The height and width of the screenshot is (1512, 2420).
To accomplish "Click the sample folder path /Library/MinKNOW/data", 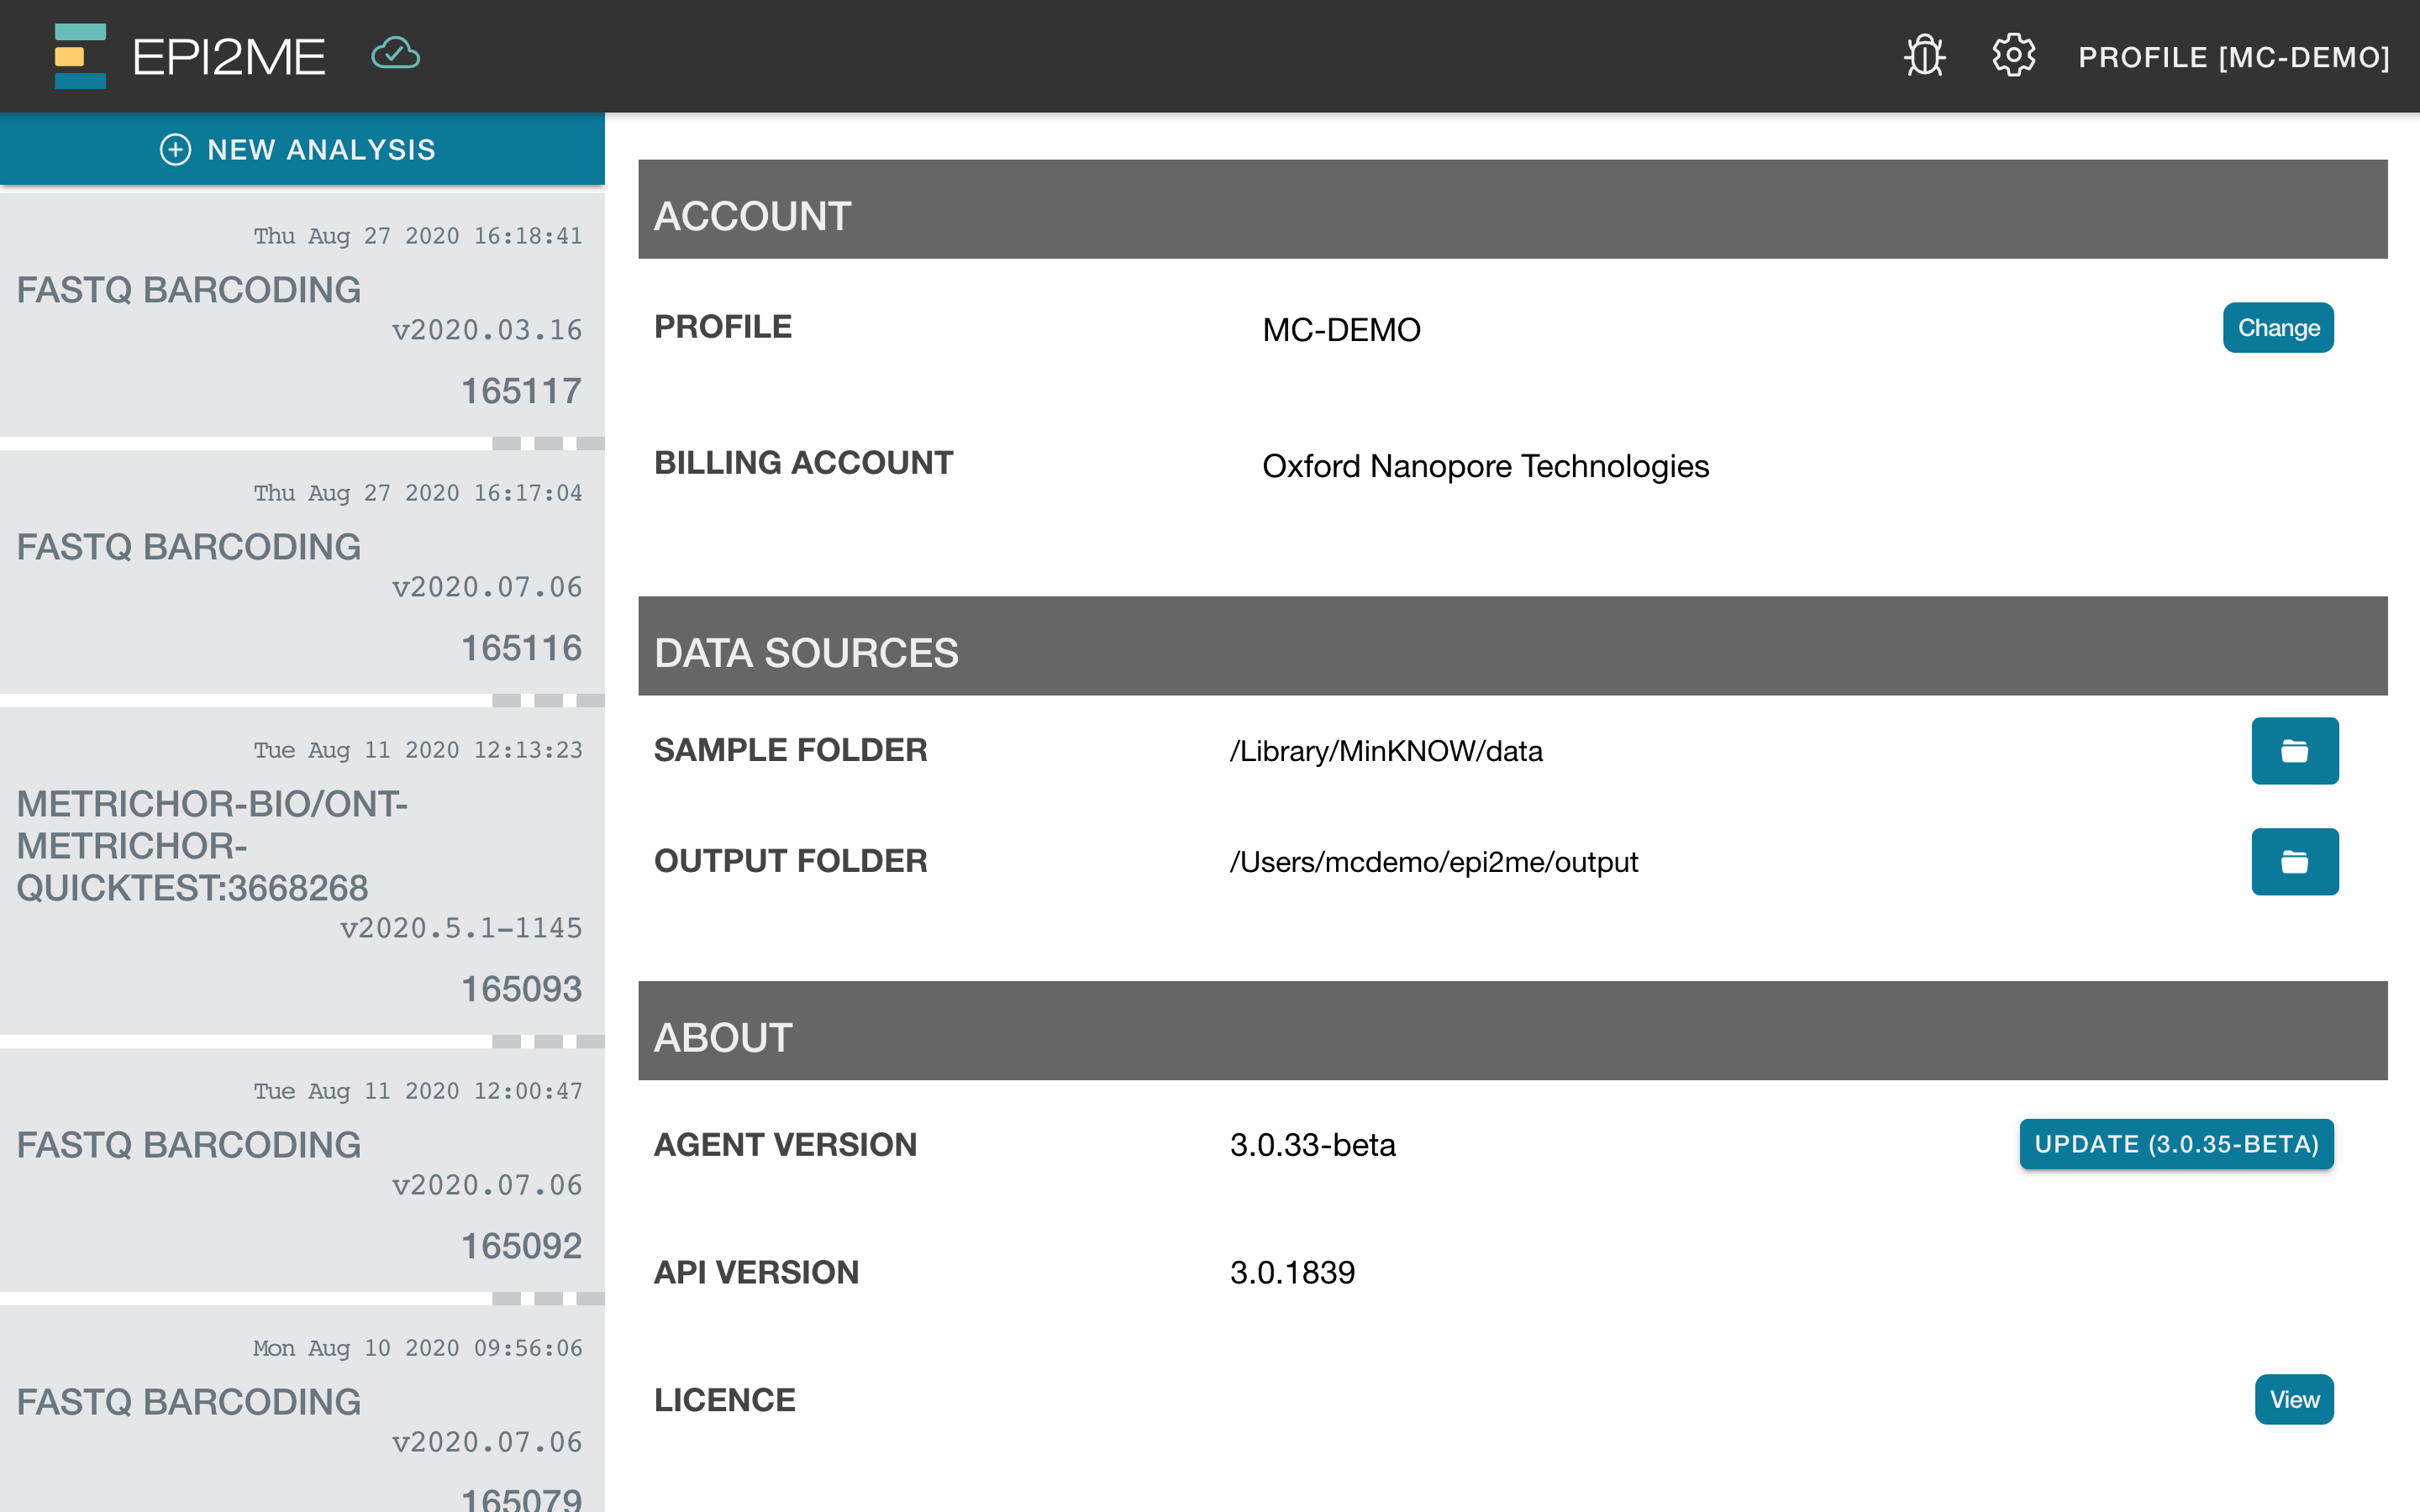I will coord(1386,751).
